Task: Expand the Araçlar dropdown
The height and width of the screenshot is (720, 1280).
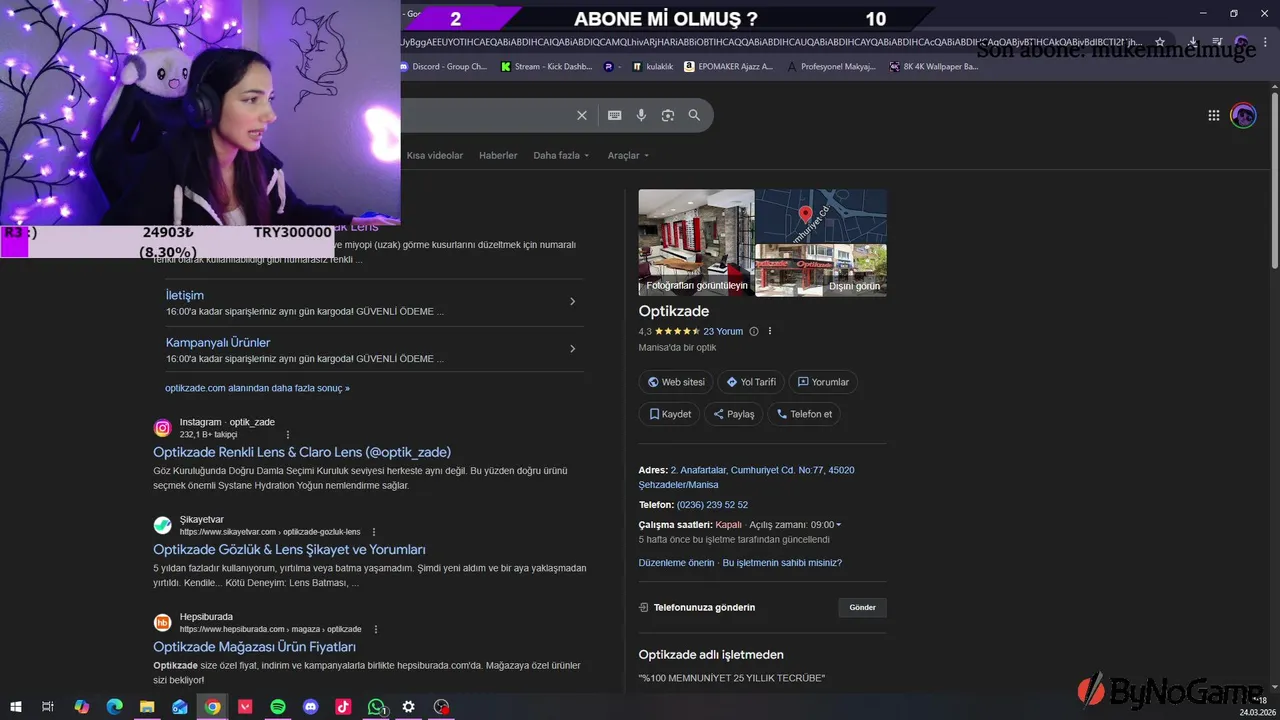Action: 628,156
